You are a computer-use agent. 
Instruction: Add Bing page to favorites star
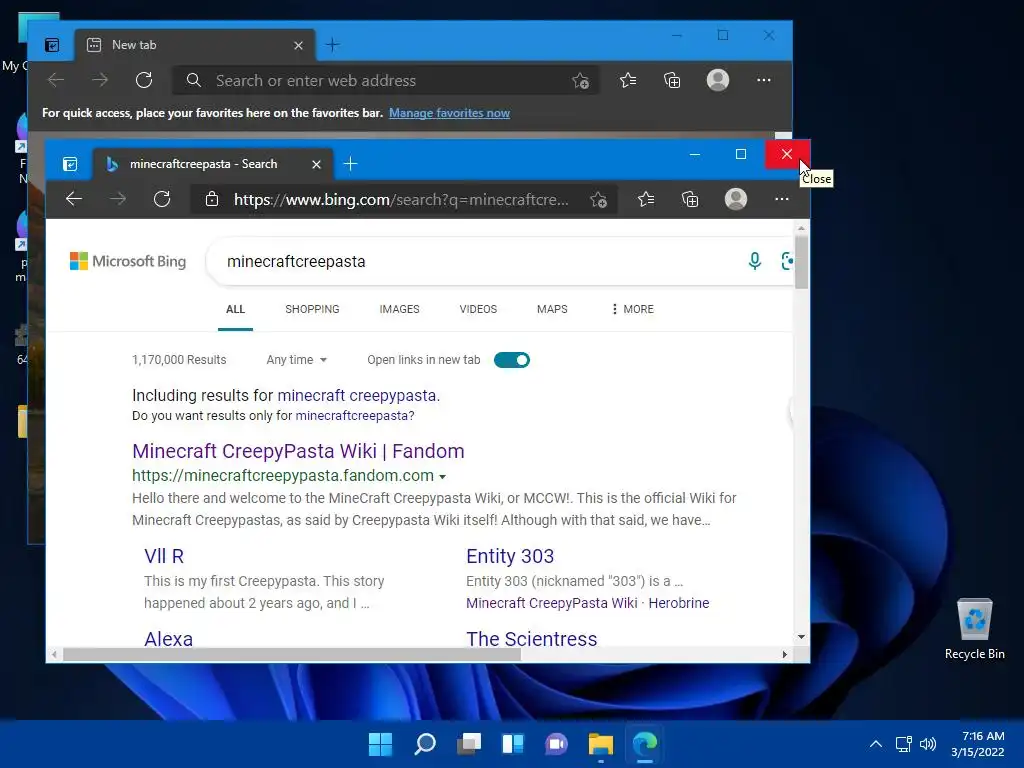598,200
